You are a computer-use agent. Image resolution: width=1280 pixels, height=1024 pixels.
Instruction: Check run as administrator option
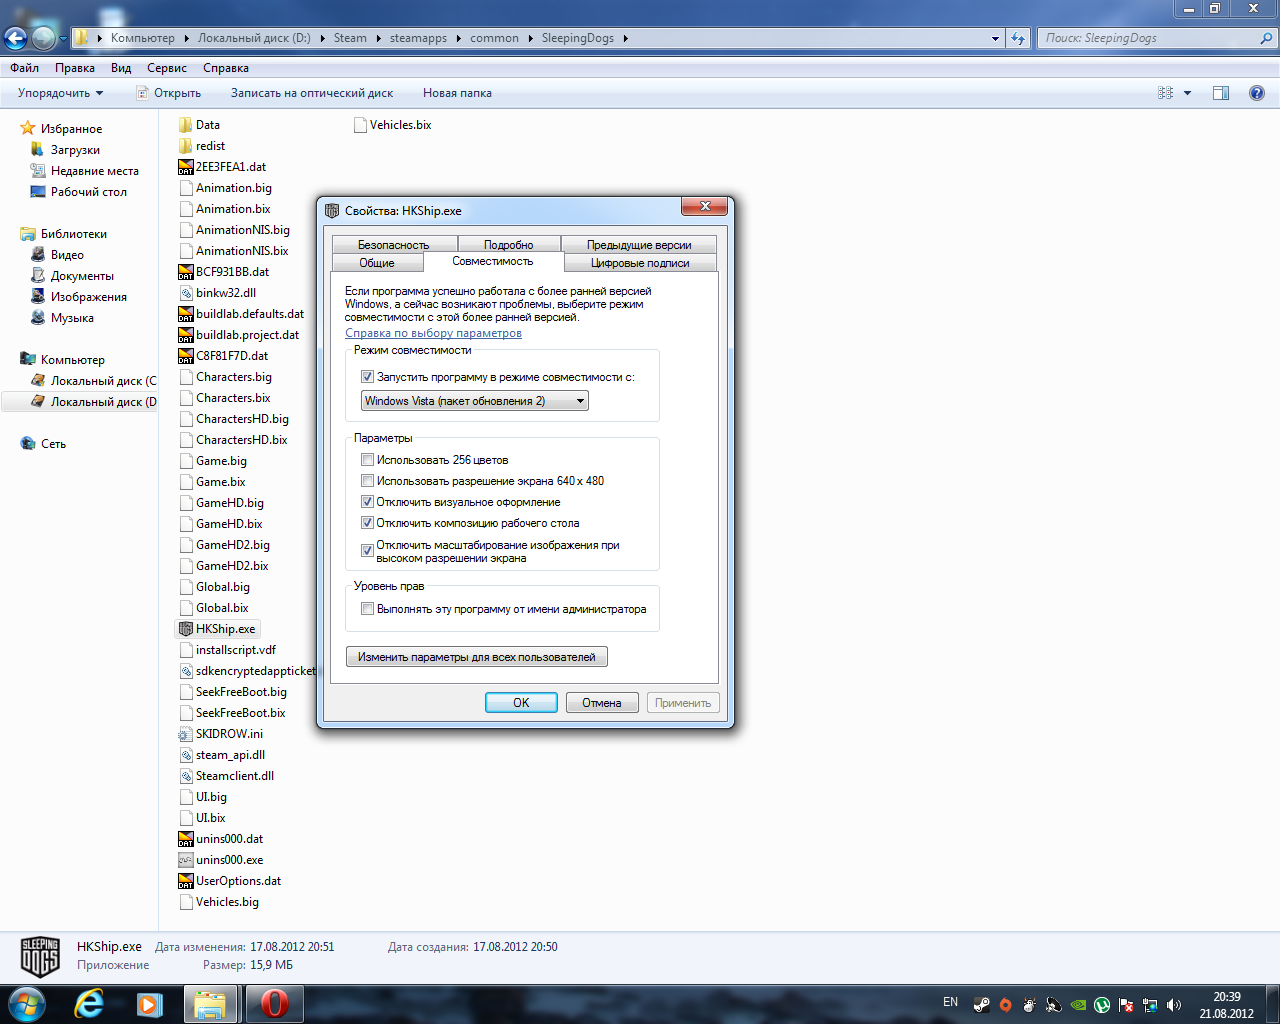(367, 609)
